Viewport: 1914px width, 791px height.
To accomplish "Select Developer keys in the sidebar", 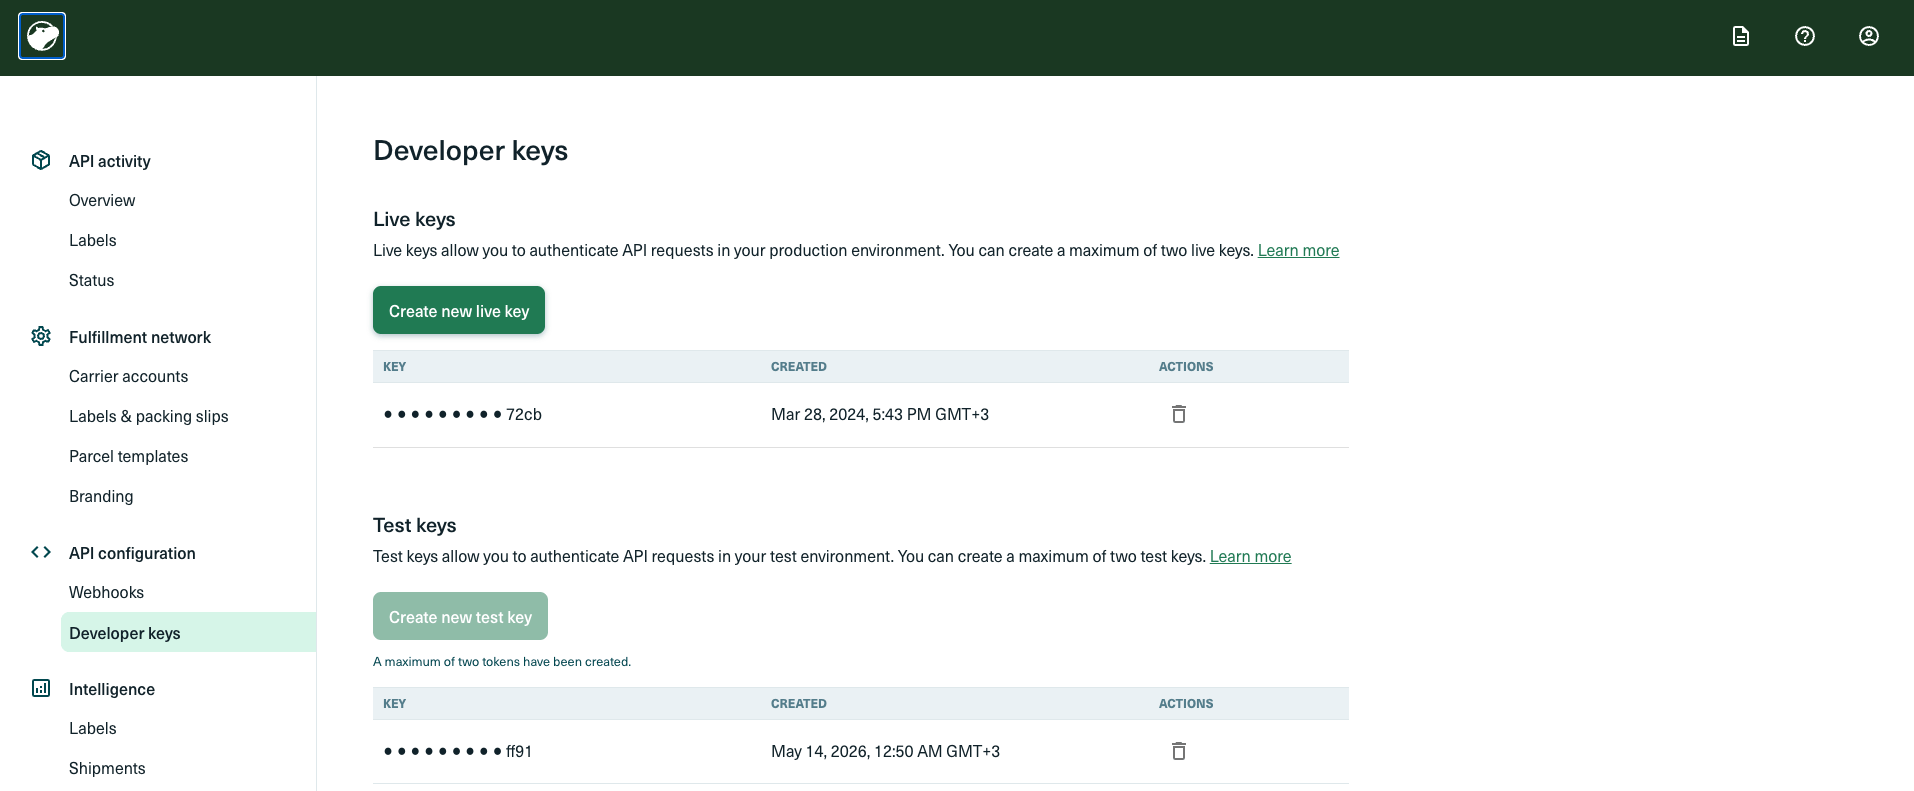I will (189, 632).
